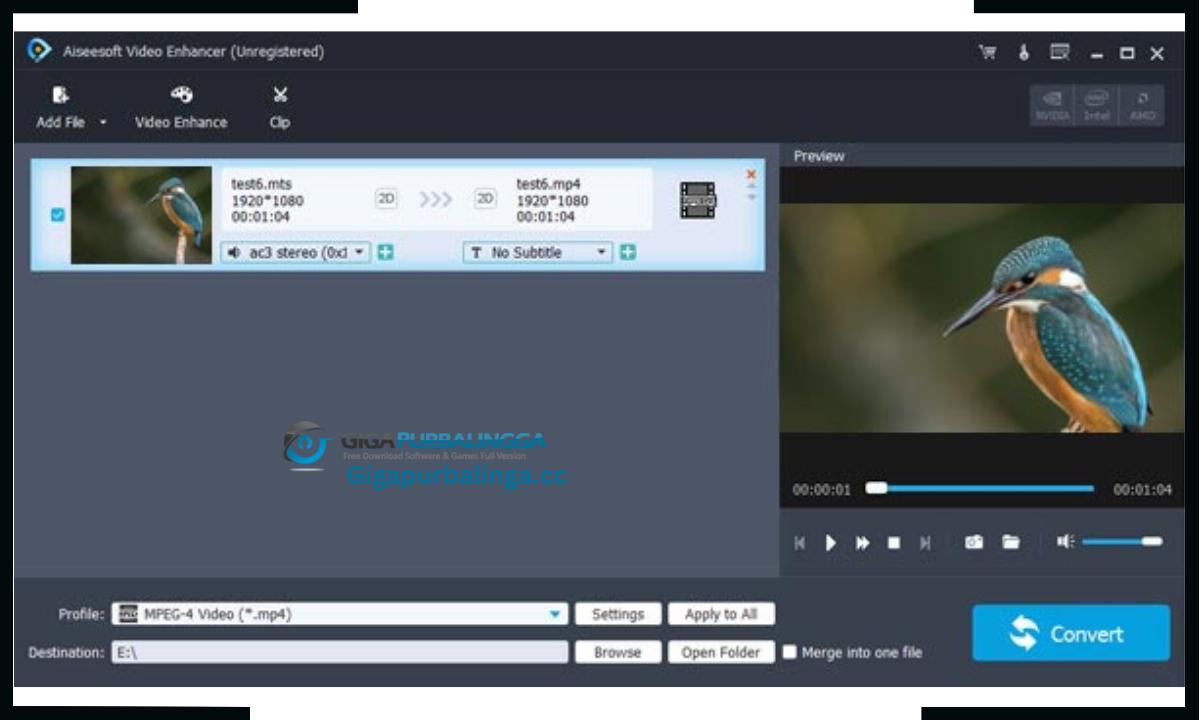This screenshot has height=720, width=1200.
Task: Click the Add File button
Action: pyautogui.click(x=61, y=108)
